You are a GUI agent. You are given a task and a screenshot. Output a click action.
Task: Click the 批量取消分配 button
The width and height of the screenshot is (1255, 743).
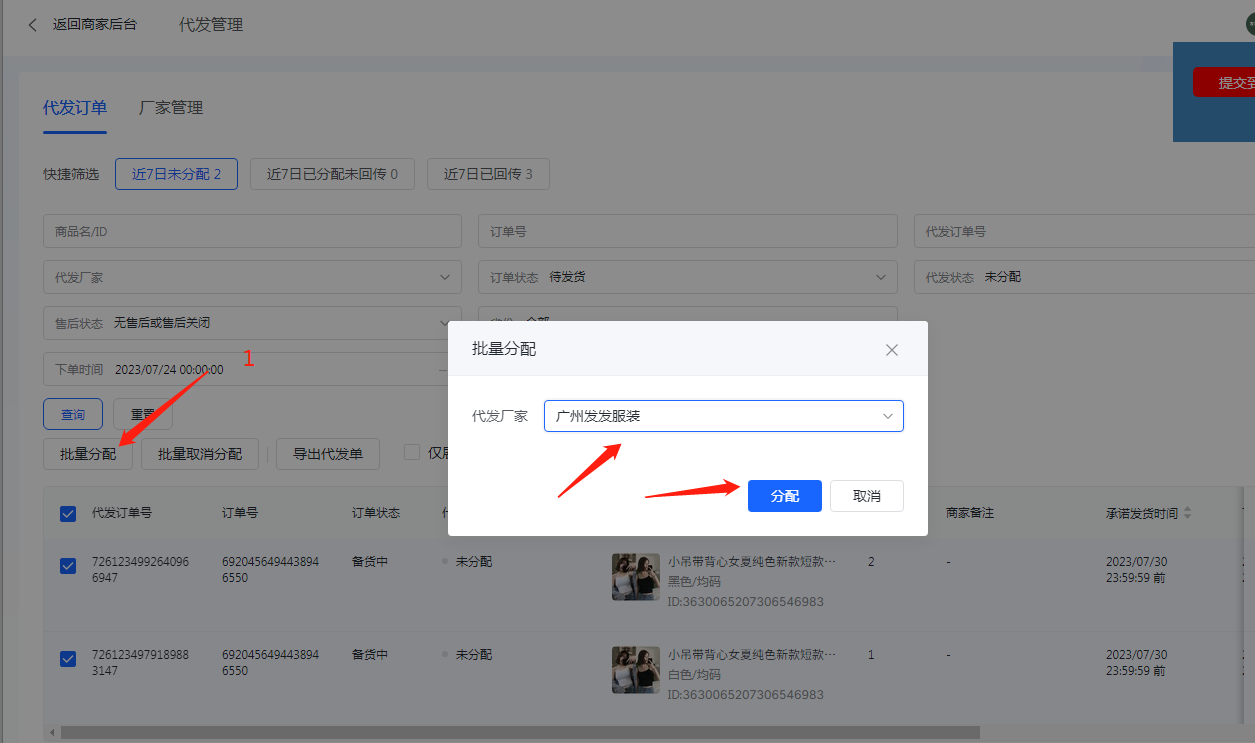click(x=200, y=454)
